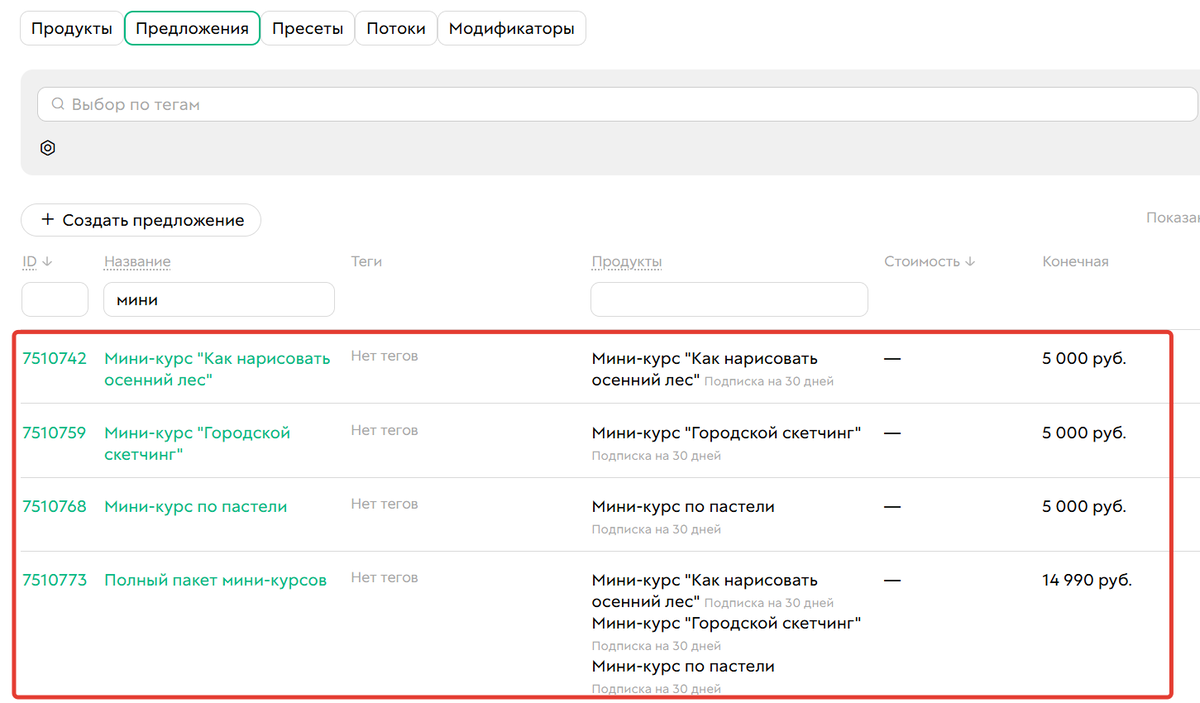
Task: Click the 14 990 руб. price
Action: pyautogui.click(x=1086, y=580)
